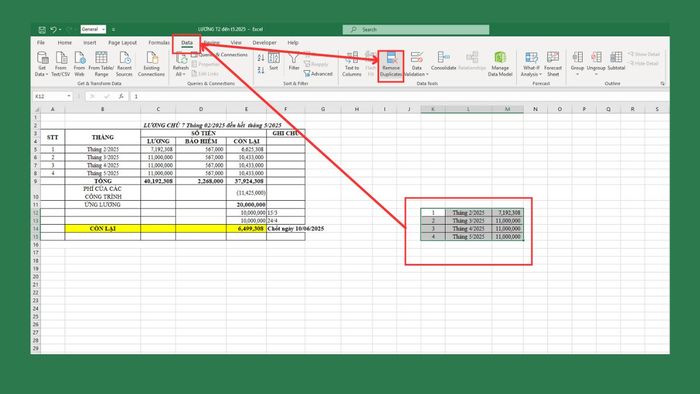Click the Insert Function fx button
The width and height of the screenshot is (700, 394).
pyautogui.click(x=121, y=96)
